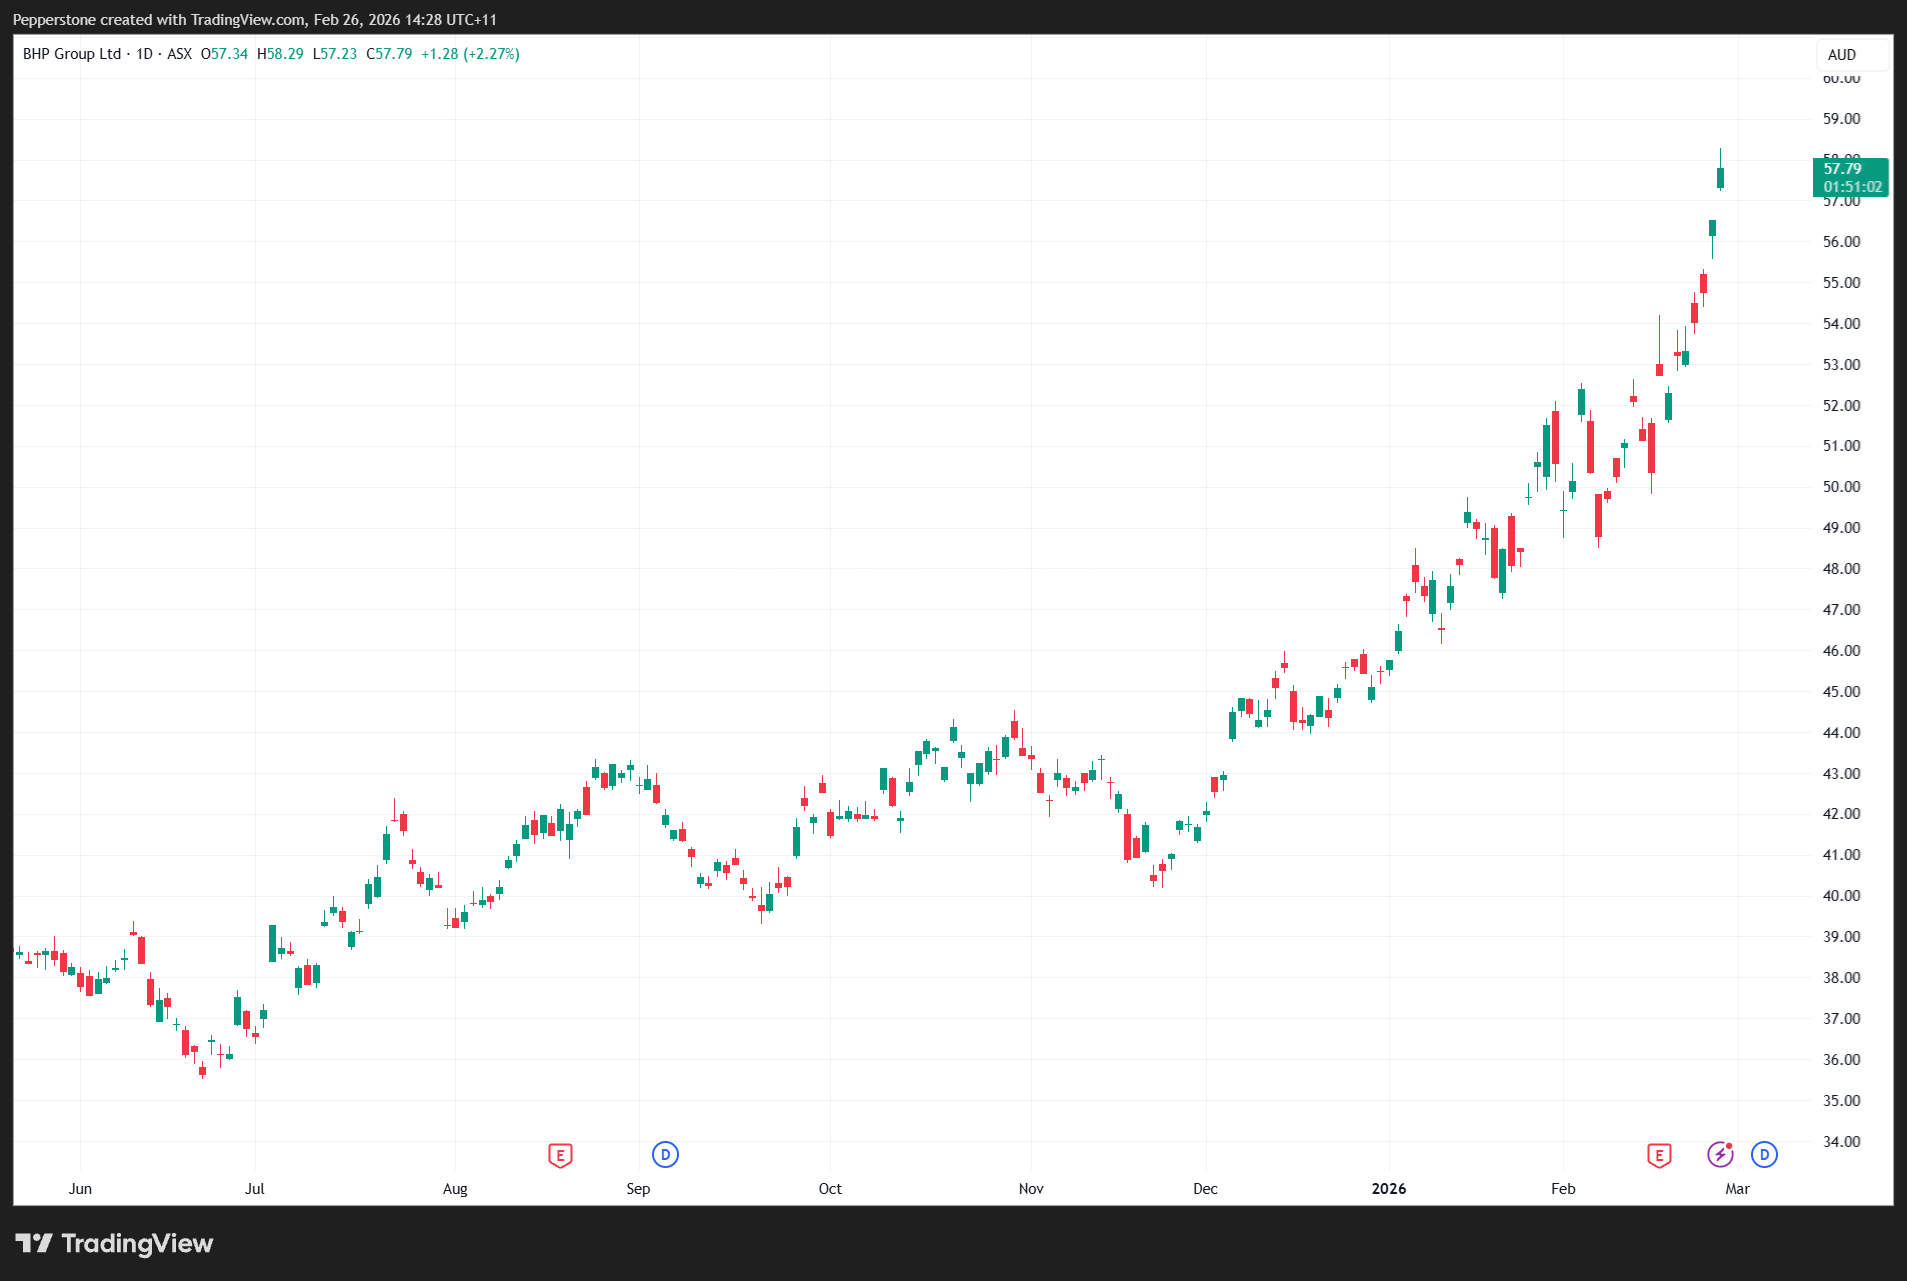Click the 50.00 level on price scale

click(x=1841, y=487)
